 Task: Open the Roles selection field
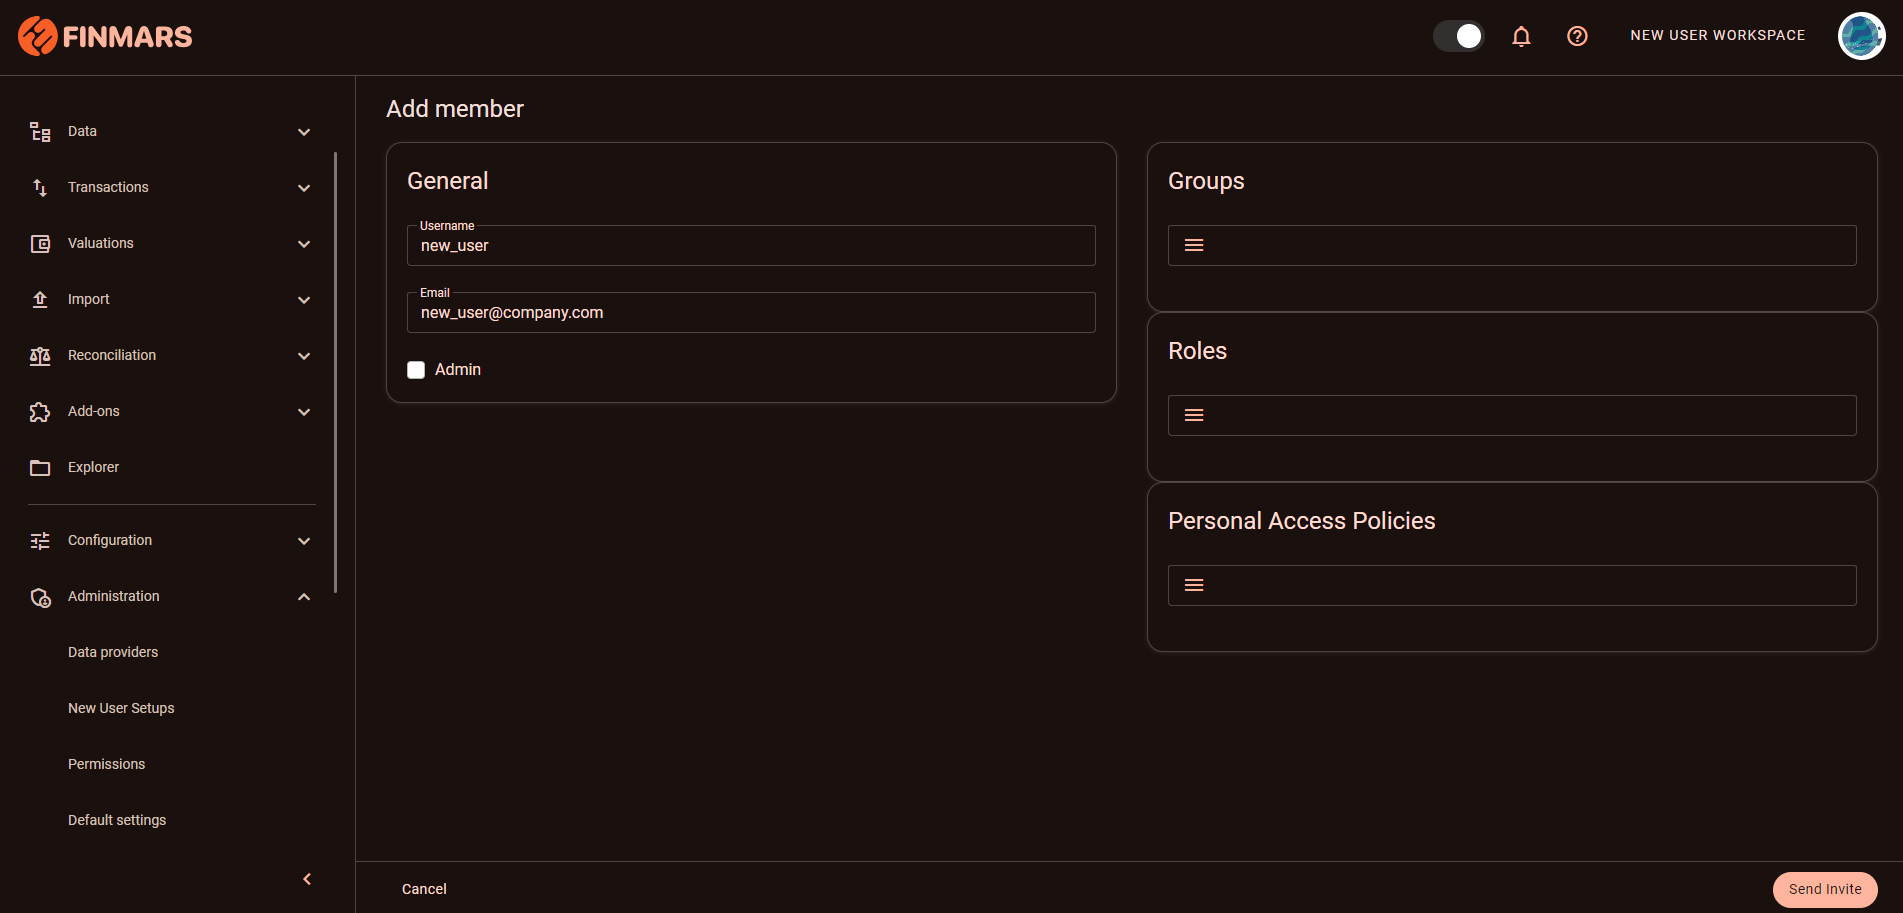1512,415
